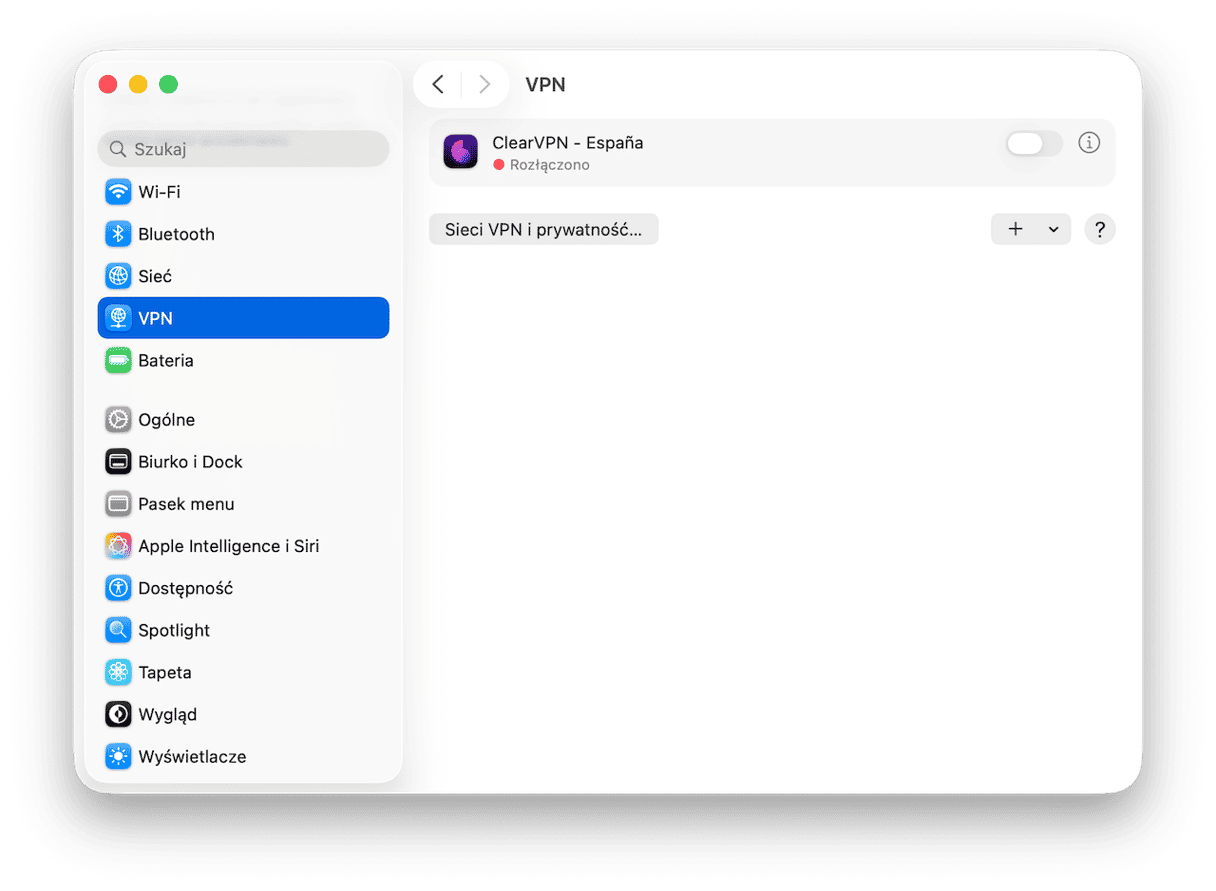Image resolution: width=1216 pixels, height=891 pixels.
Task: Navigate back with the left chevron
Action: (438, 85)
